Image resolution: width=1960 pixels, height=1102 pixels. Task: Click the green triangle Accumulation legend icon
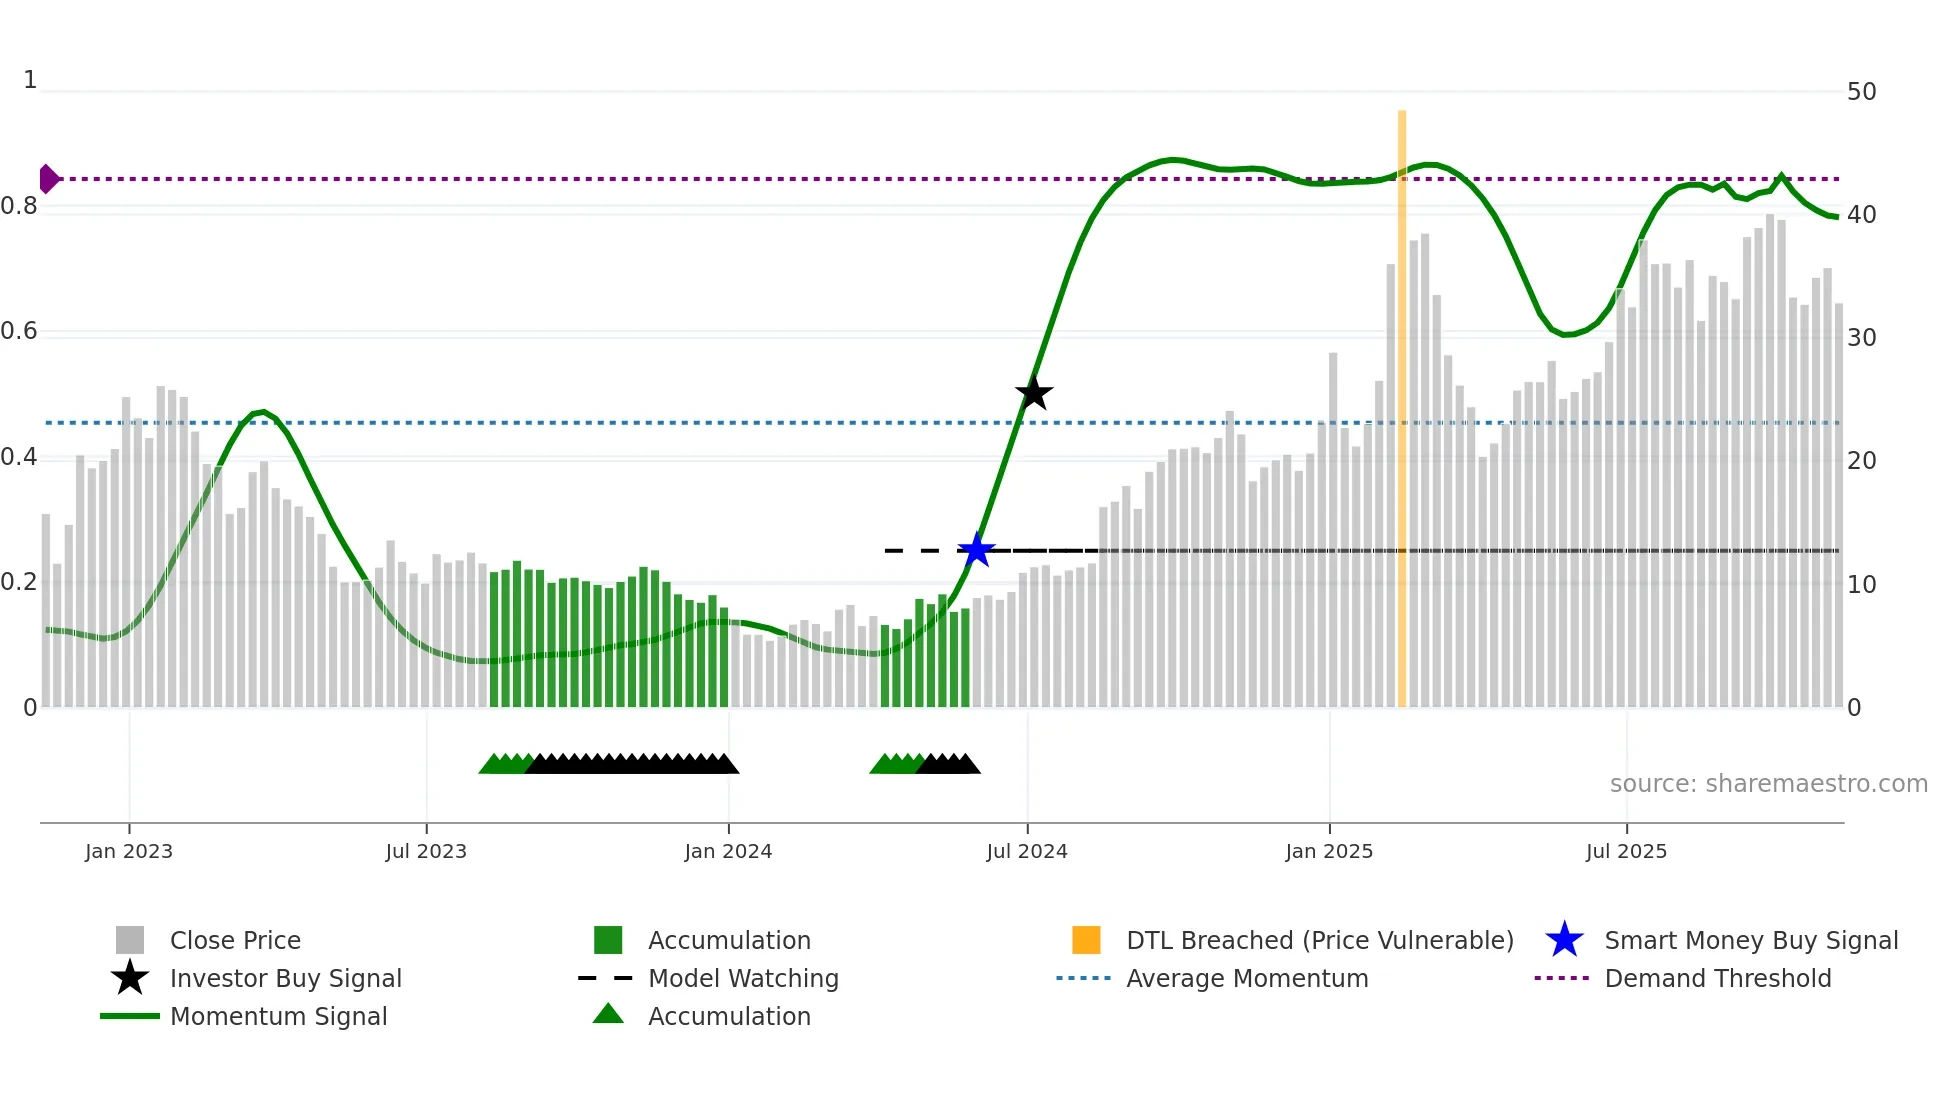point(608,1015)
